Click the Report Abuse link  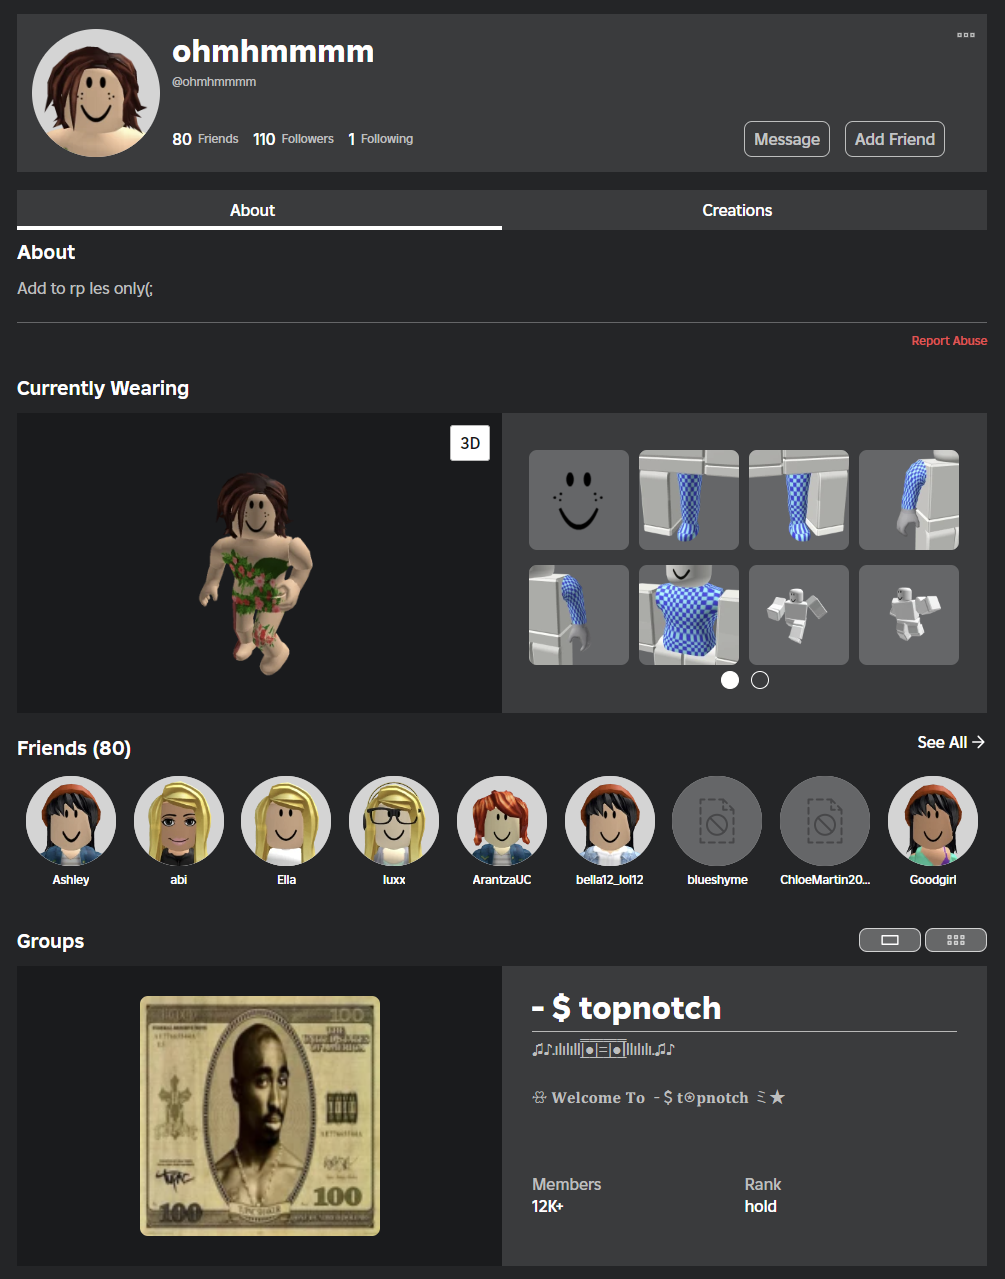tap(948, 341)
